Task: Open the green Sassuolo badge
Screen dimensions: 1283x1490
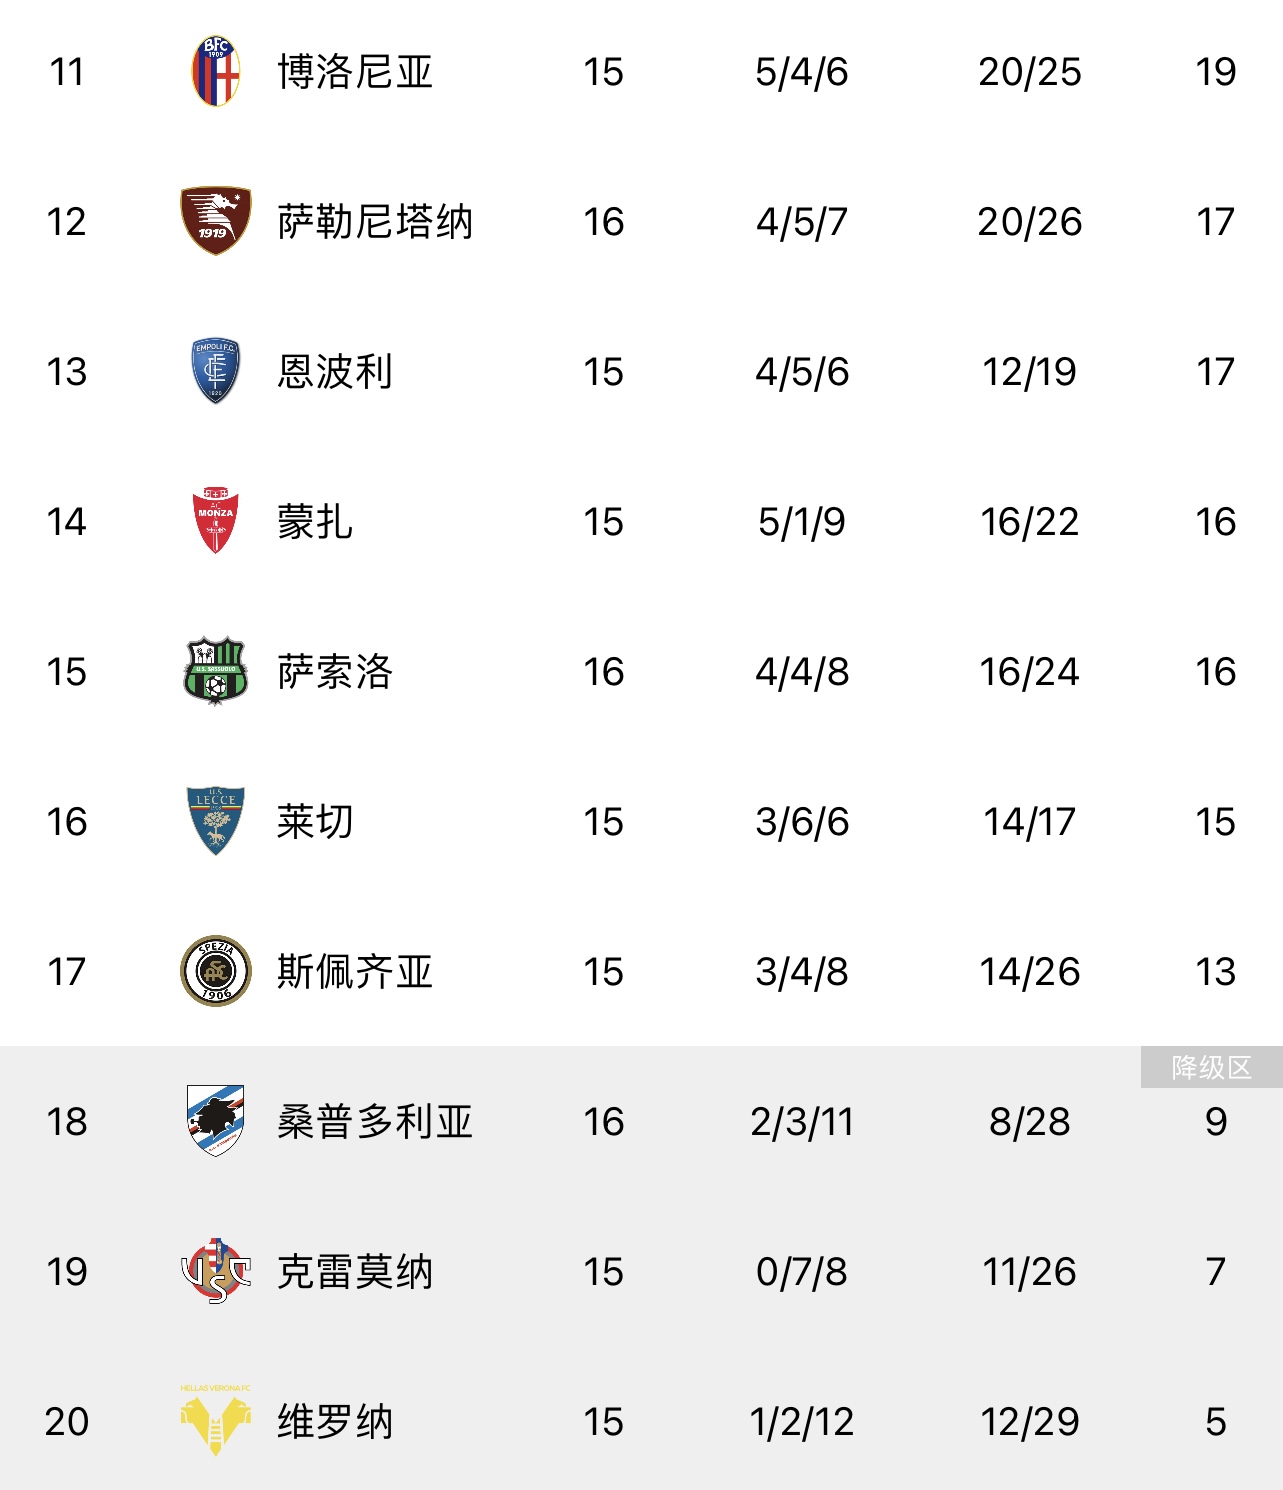Action: (x=215, y=671)
